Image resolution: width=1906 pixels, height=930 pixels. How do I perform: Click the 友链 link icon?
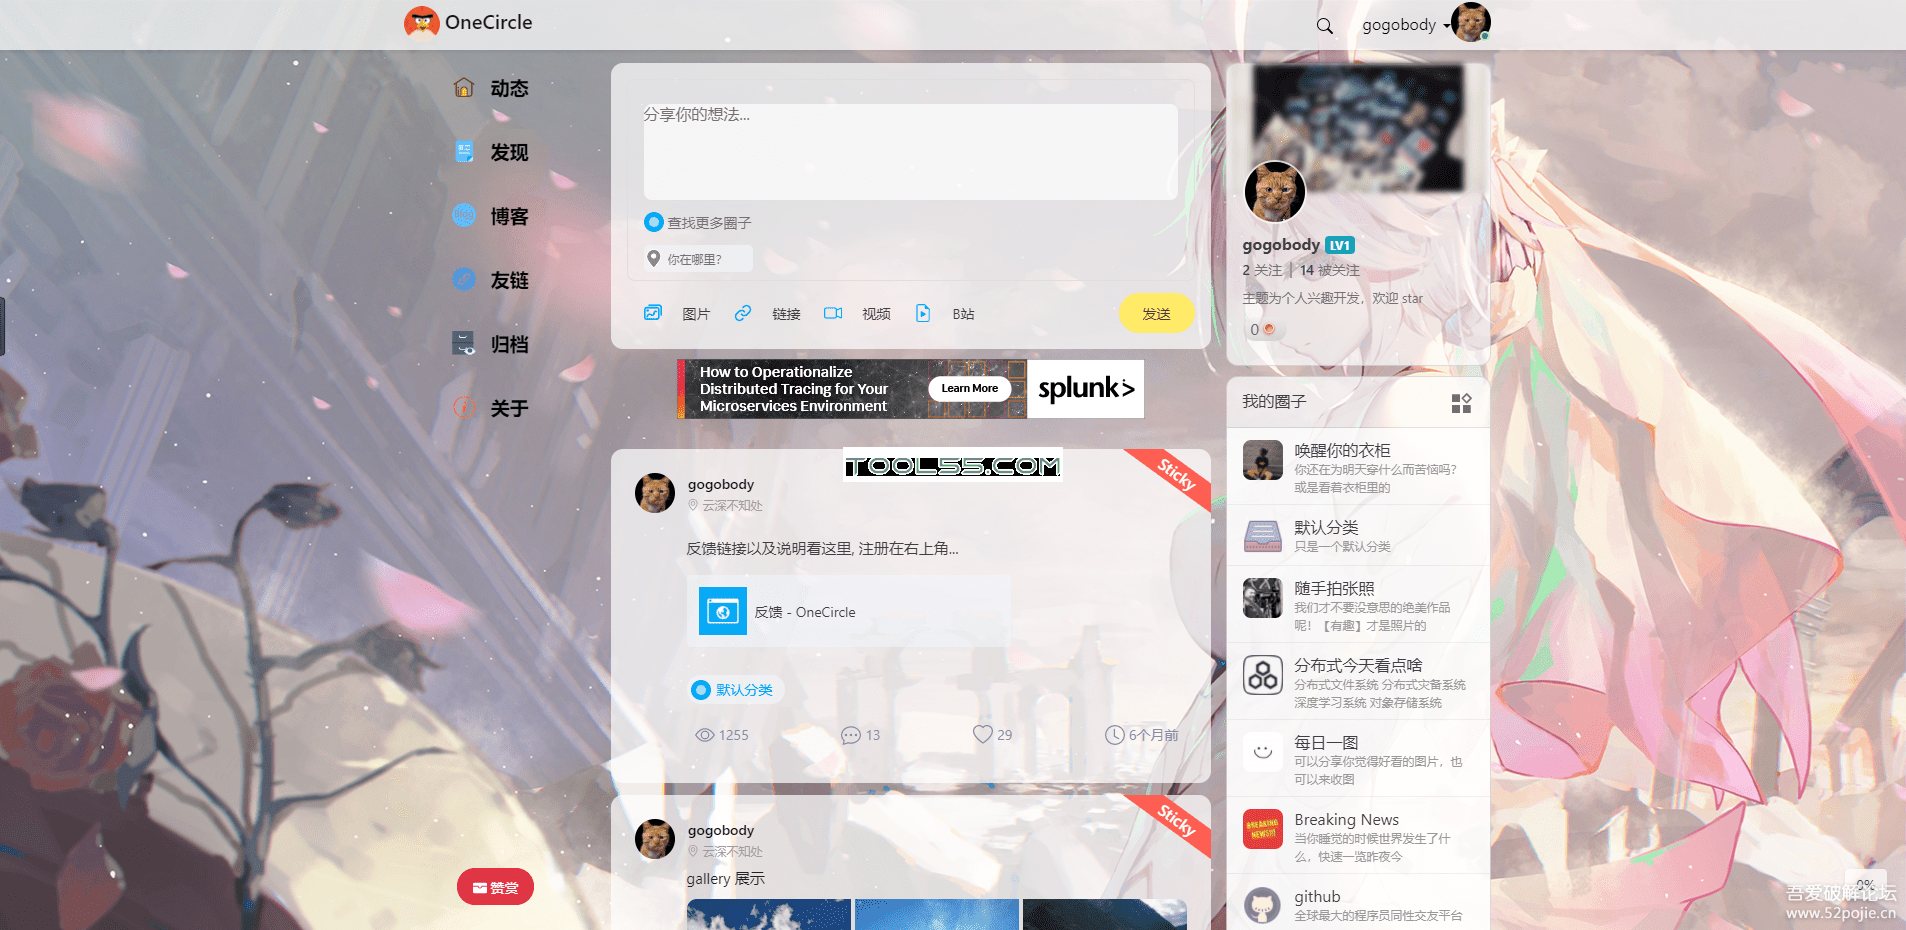click(463, 279)
